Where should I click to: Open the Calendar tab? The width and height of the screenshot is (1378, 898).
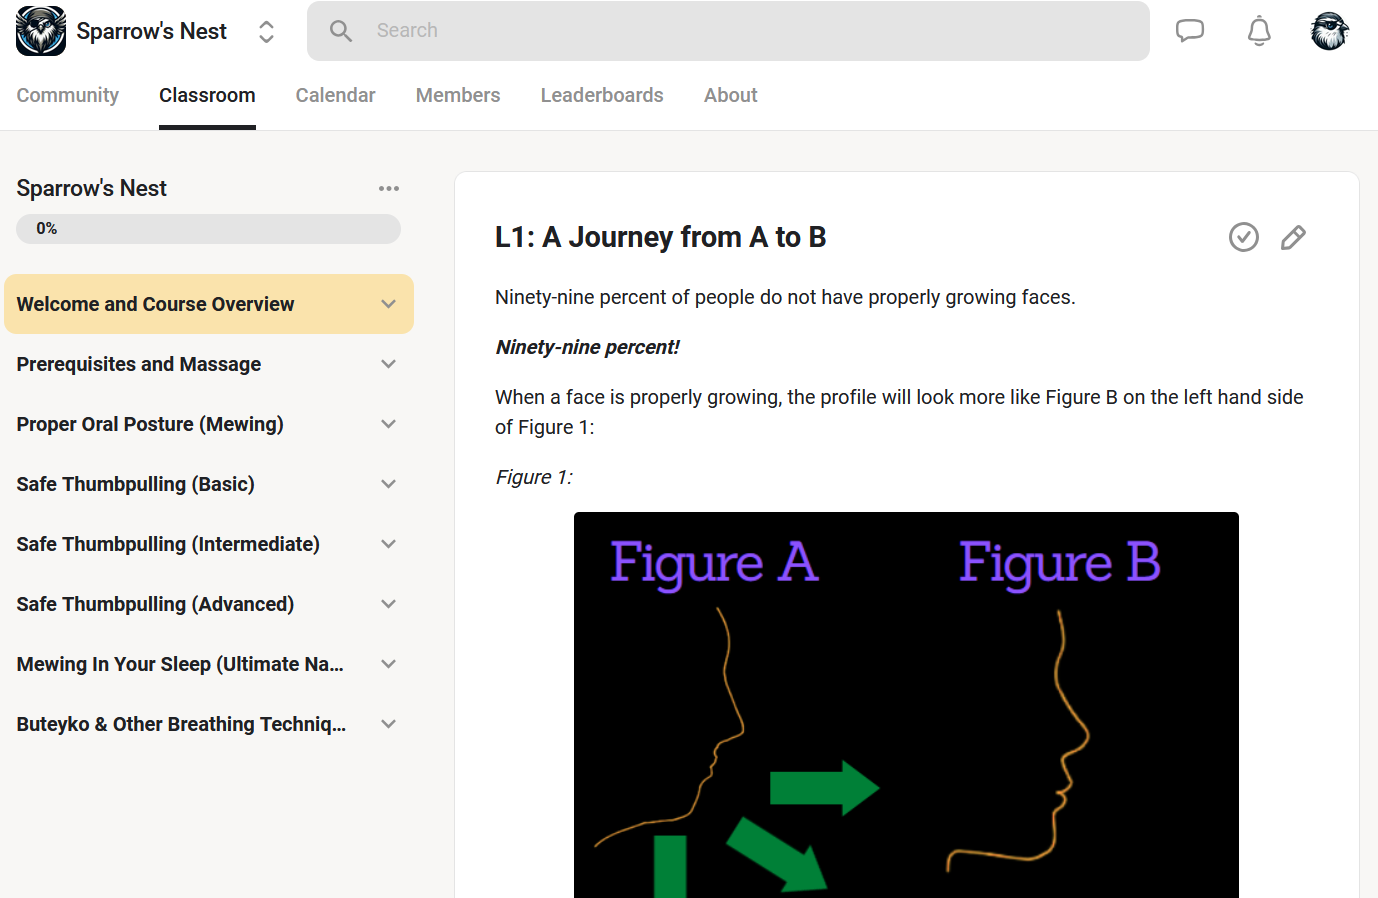pyautogui.click(x=335, y=95)
